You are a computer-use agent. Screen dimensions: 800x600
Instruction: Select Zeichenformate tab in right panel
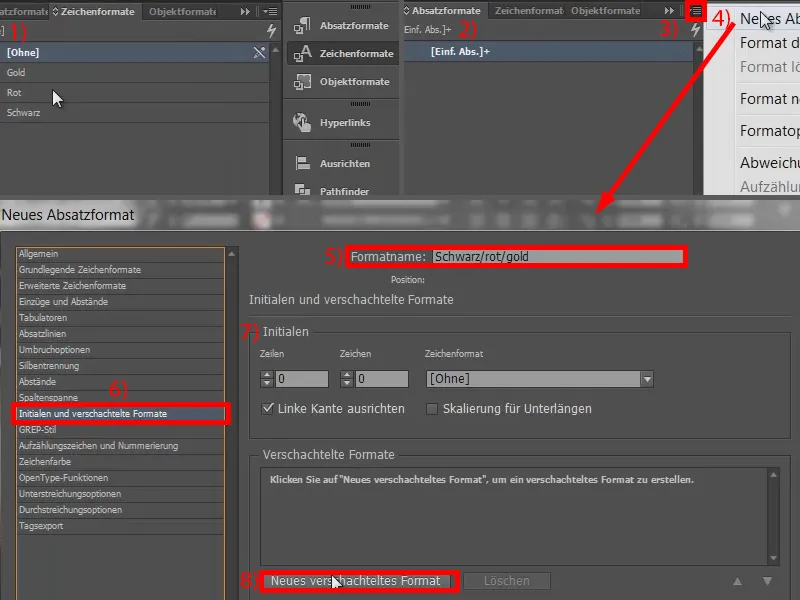pos(529,11)
